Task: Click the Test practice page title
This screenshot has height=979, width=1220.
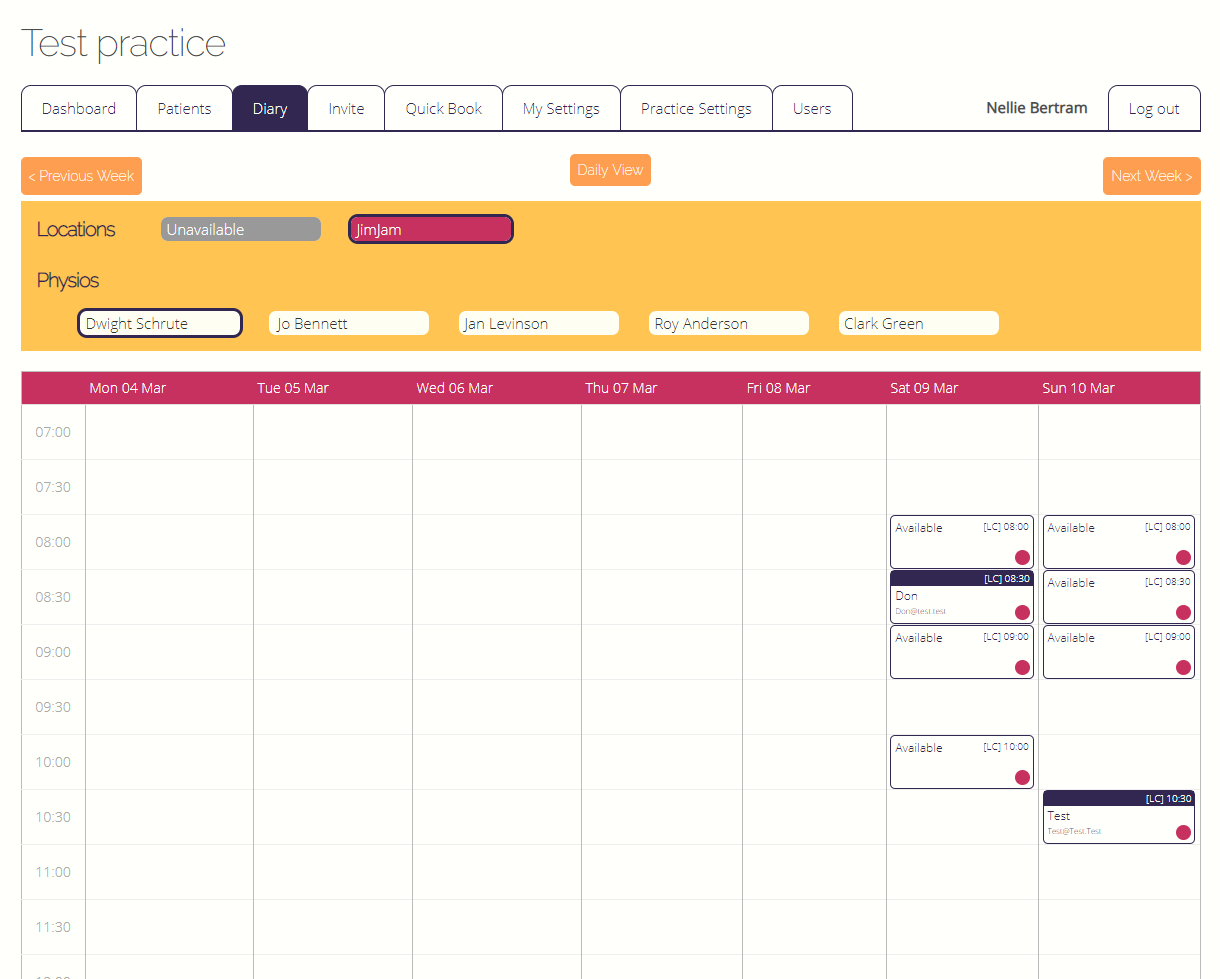Action: pyautogui.click(x=124, y=43)
